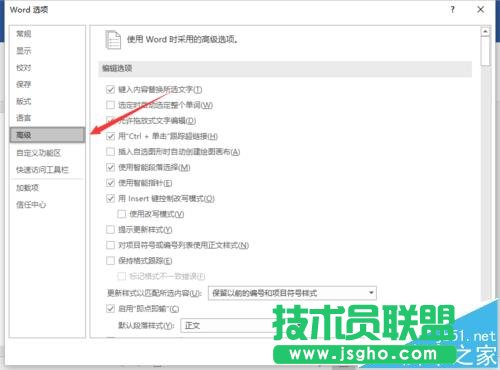Click the ? help button in the title bar

point(452,10)
